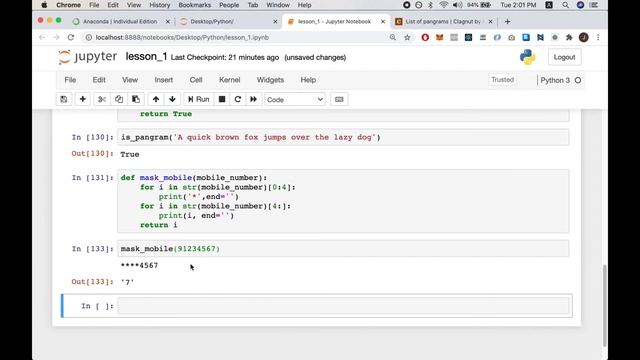
Task: Select the mask_mobile(91234567) cell
Action: pyautogui.click(x=343, y=249)
